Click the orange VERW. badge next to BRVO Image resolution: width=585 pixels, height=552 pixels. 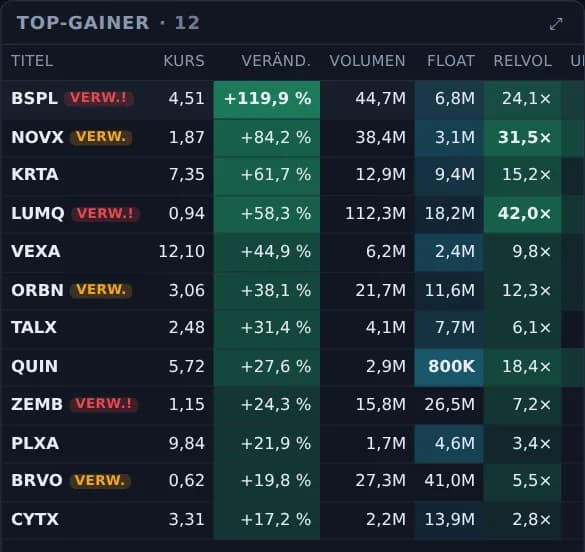[100, 480]
